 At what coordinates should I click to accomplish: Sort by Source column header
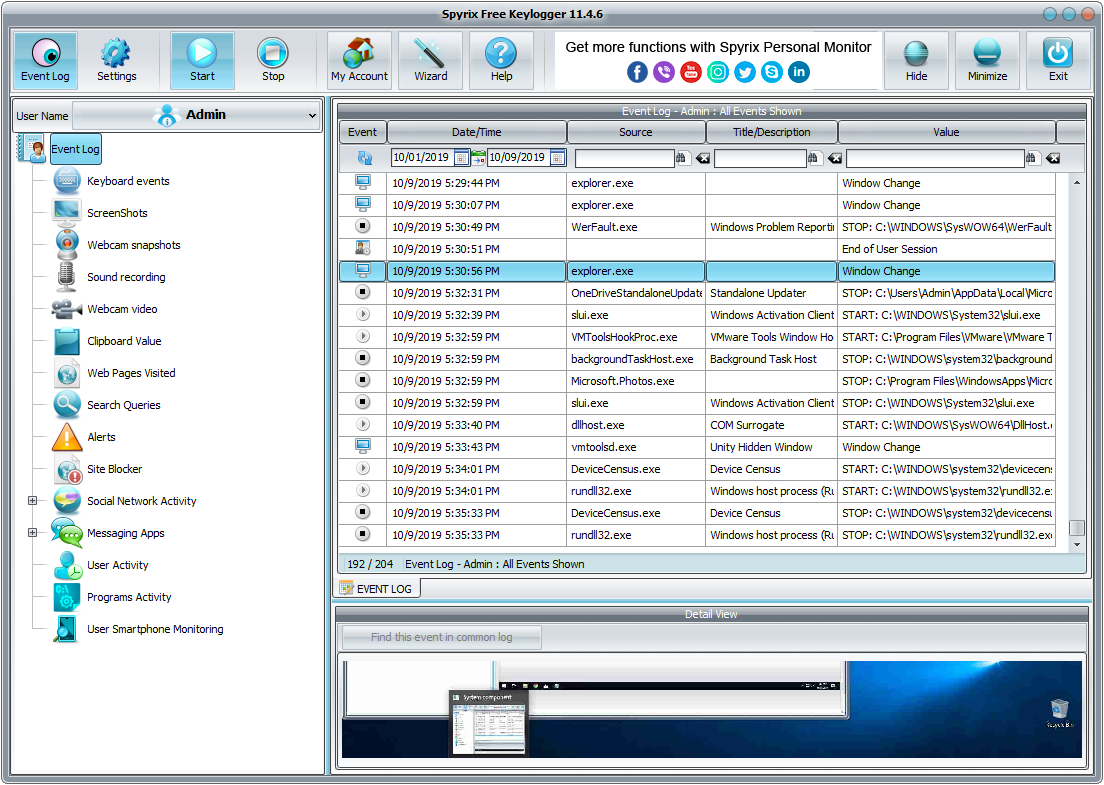(x=636, y=132)
